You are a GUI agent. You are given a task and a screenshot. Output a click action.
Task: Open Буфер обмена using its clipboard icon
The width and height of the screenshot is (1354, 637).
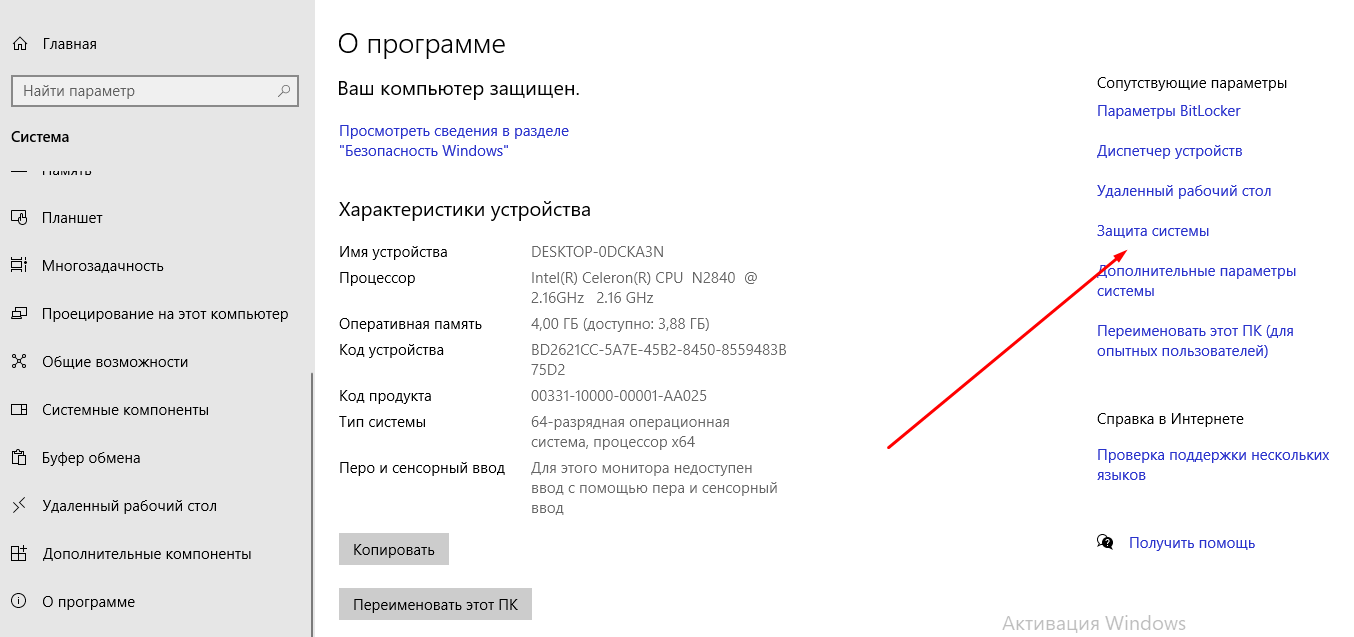[18, 457]
